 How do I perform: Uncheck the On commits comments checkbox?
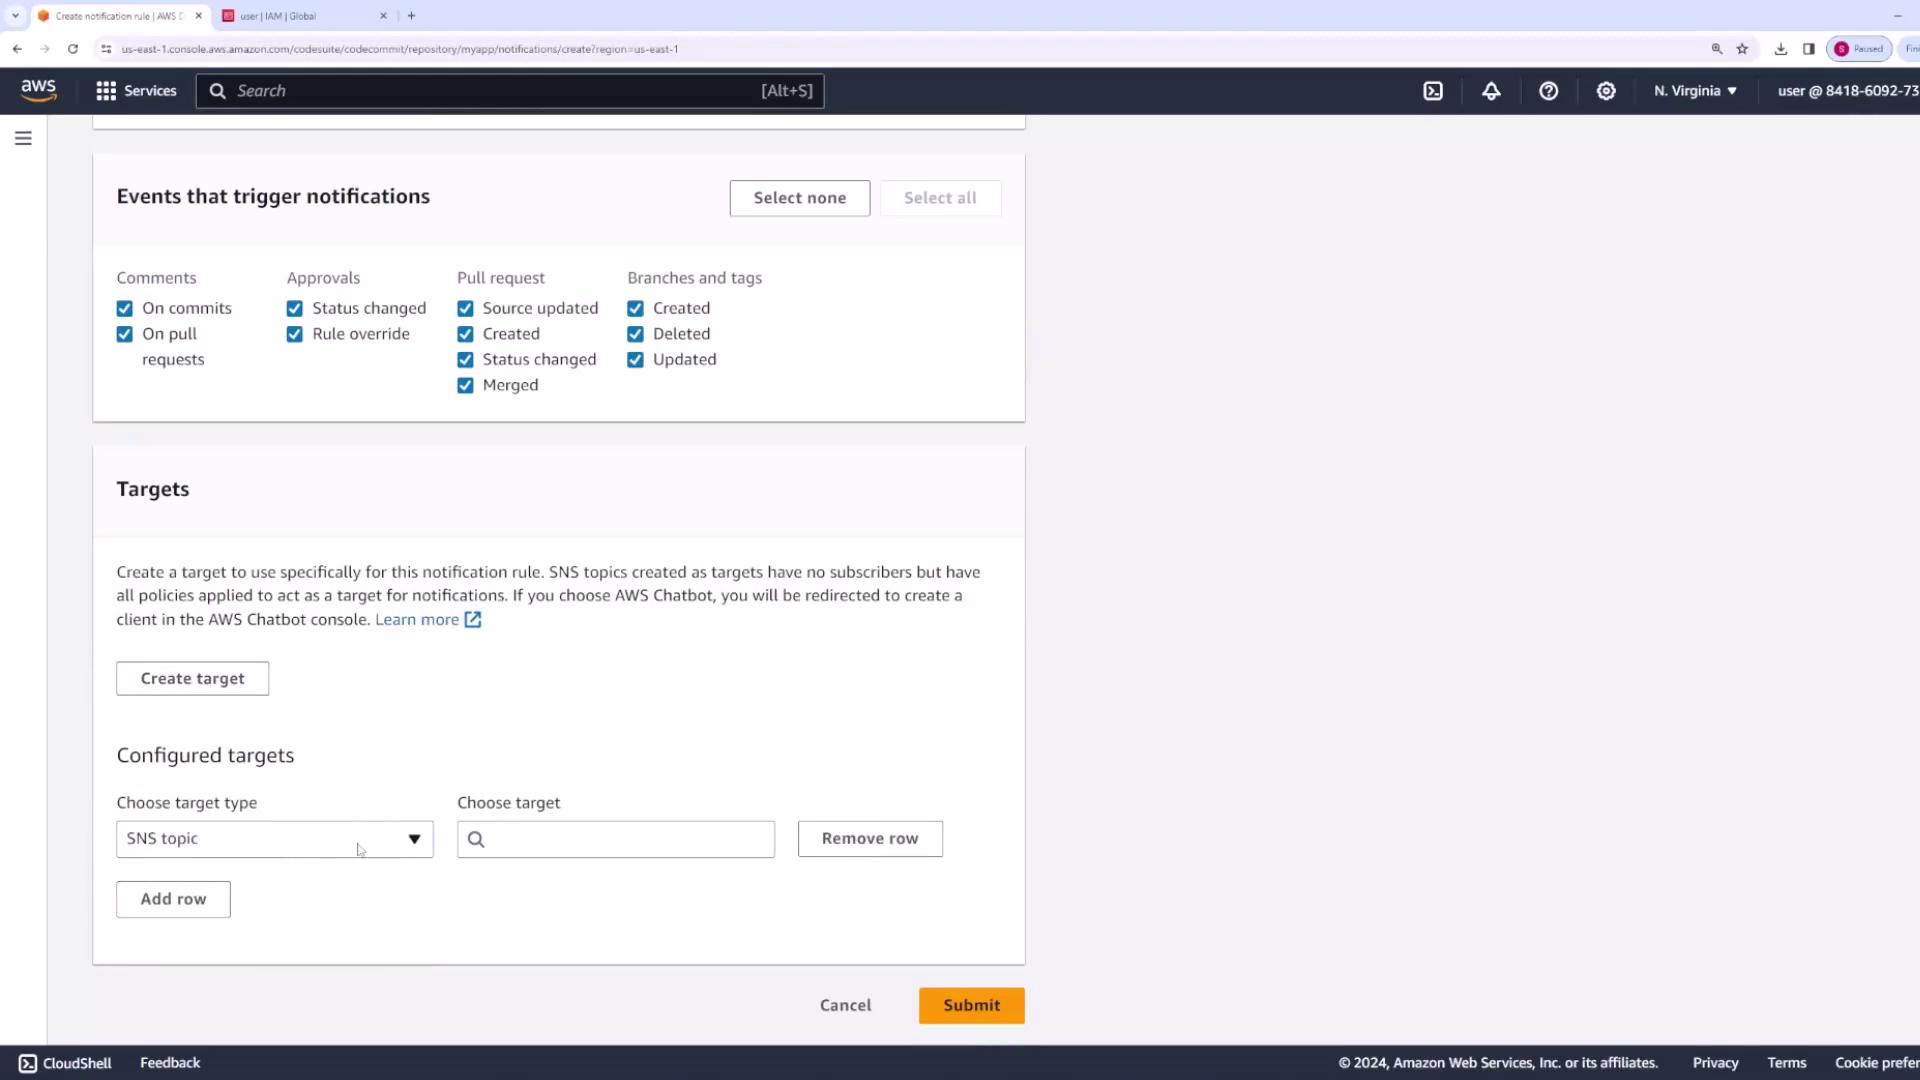click(125, 308)
